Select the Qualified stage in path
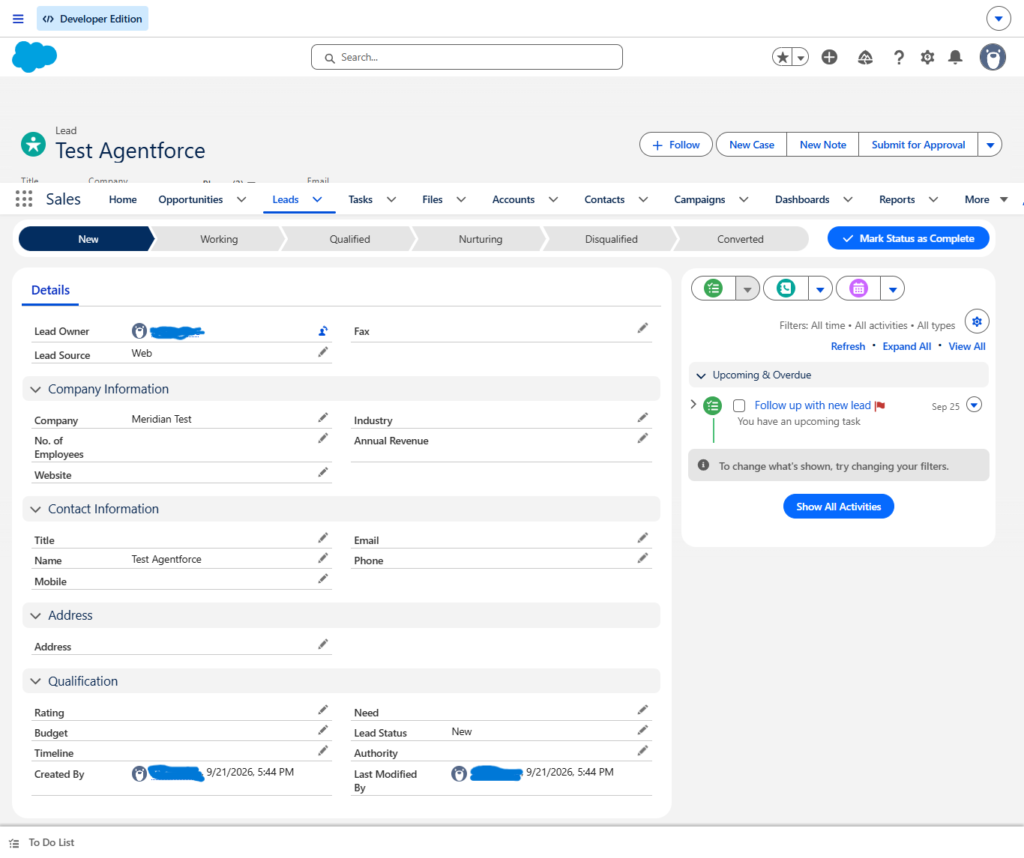 (x=349, y=239)
